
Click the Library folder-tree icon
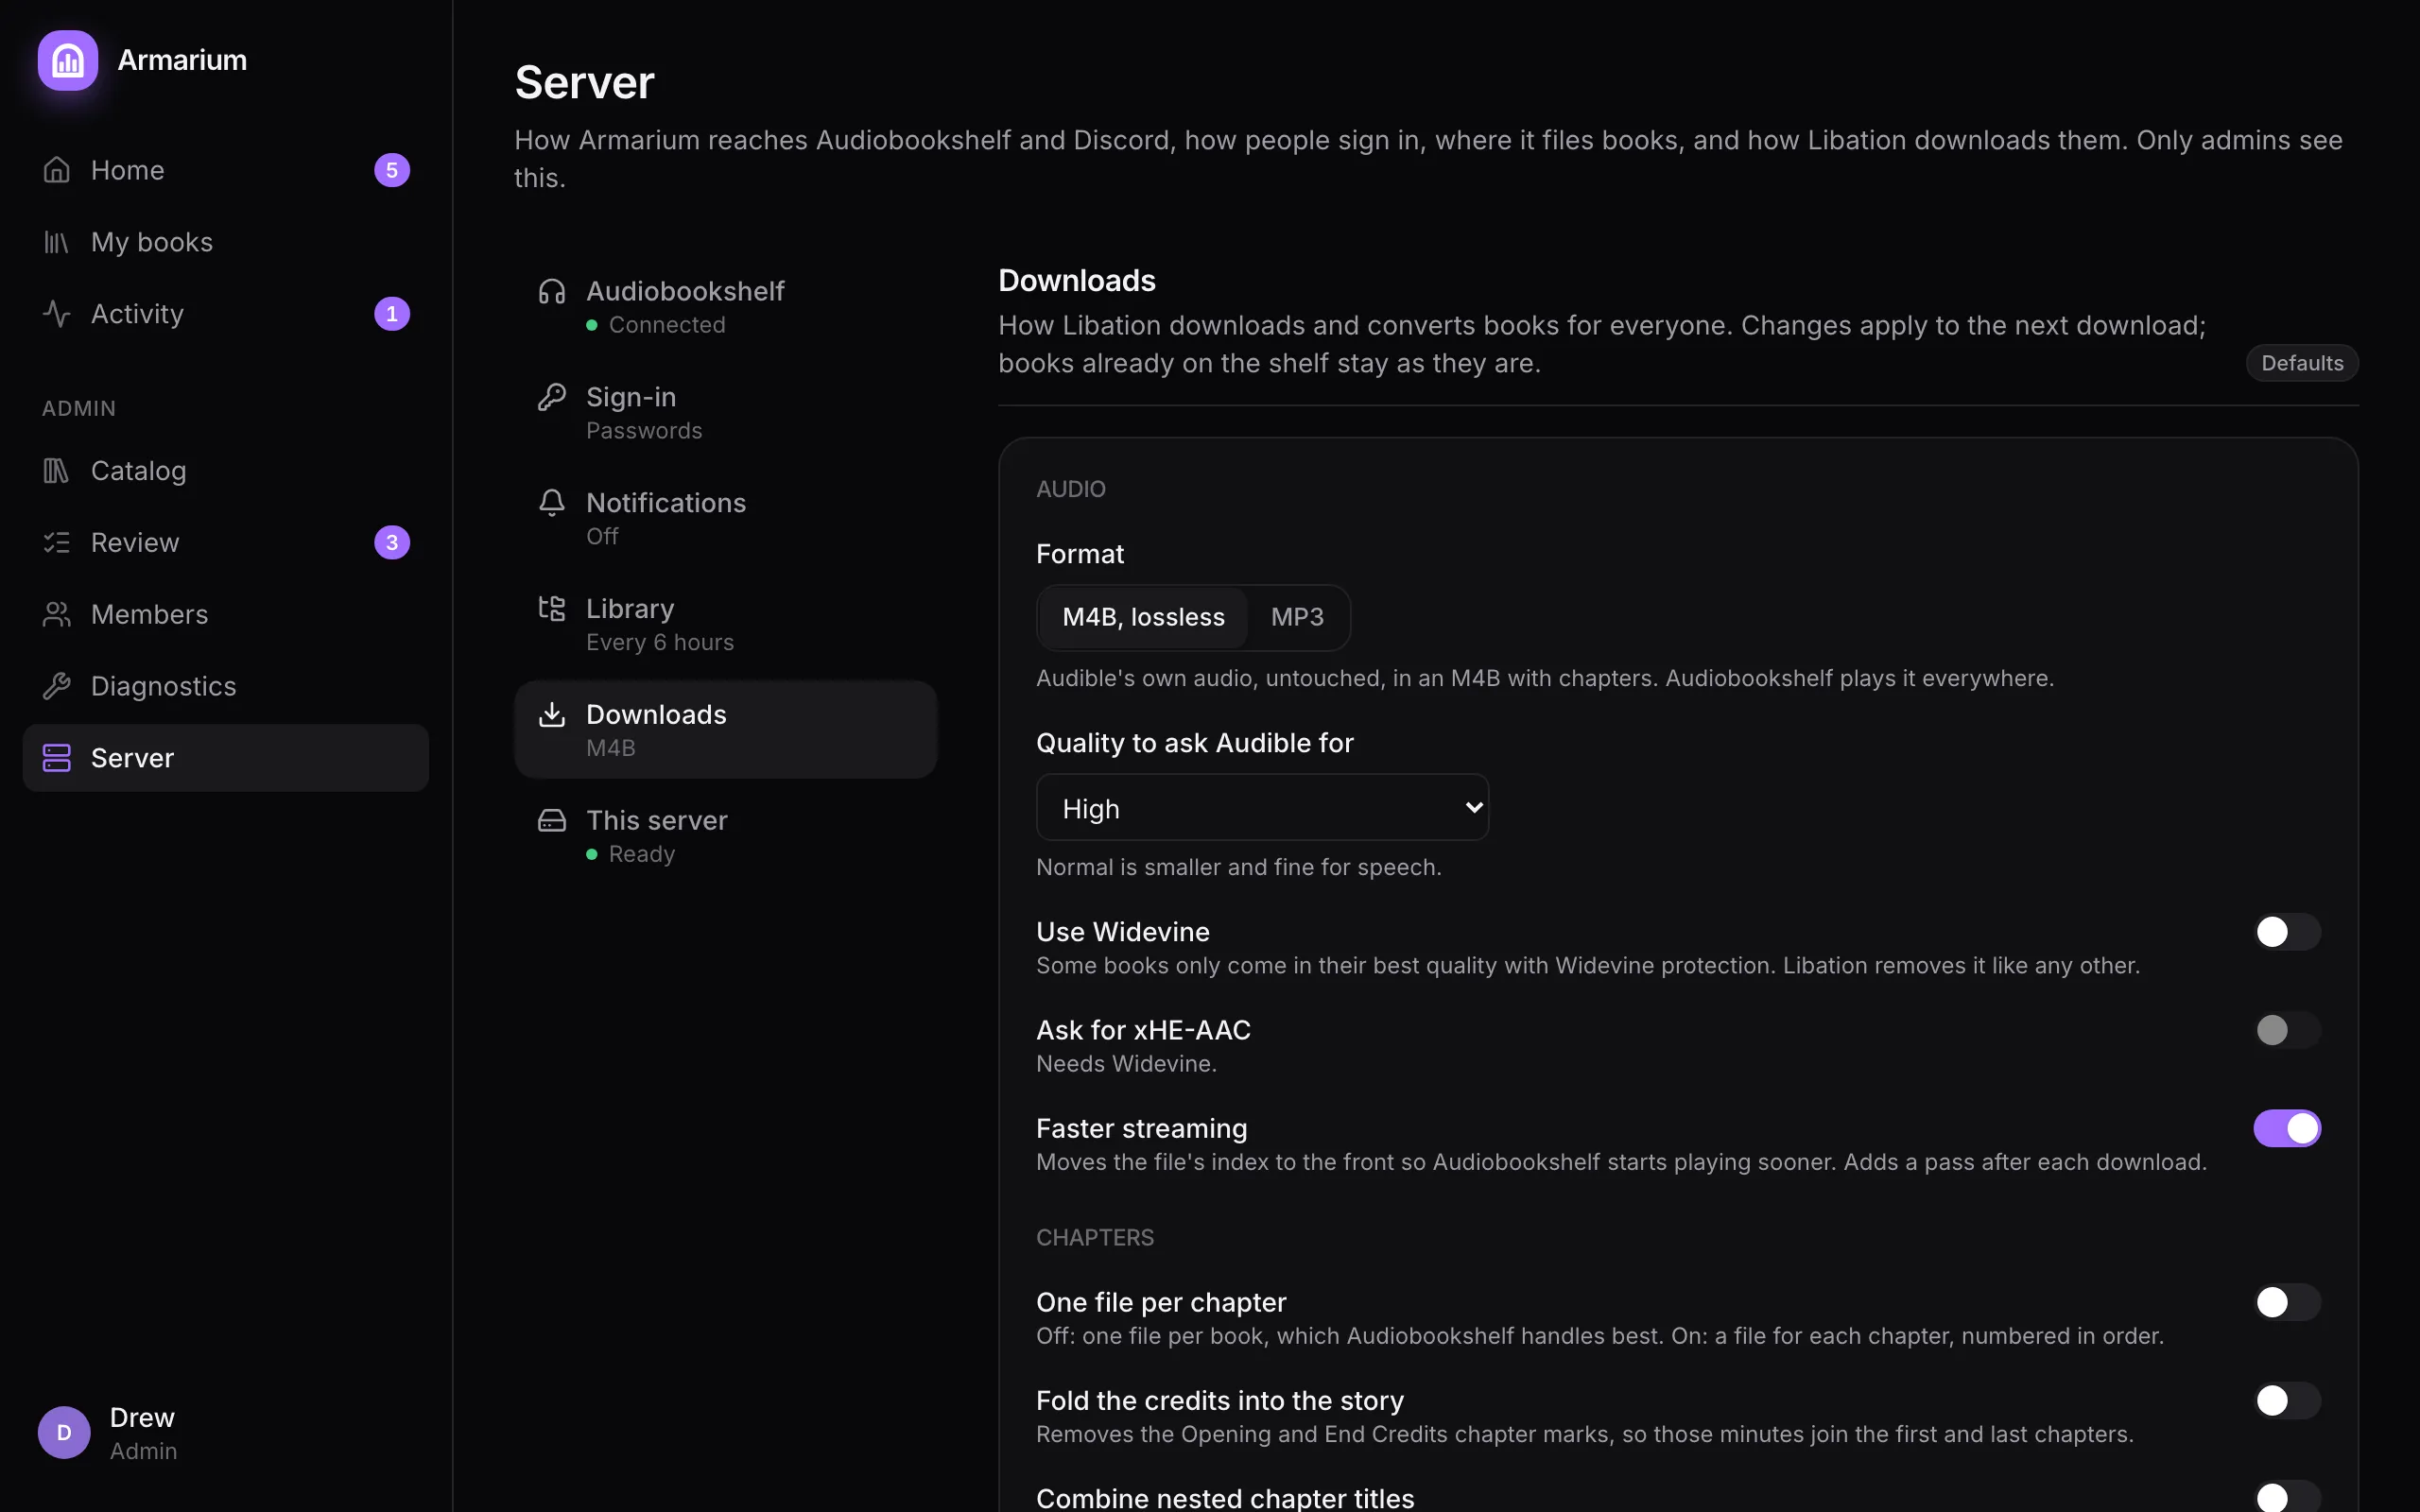552,608
